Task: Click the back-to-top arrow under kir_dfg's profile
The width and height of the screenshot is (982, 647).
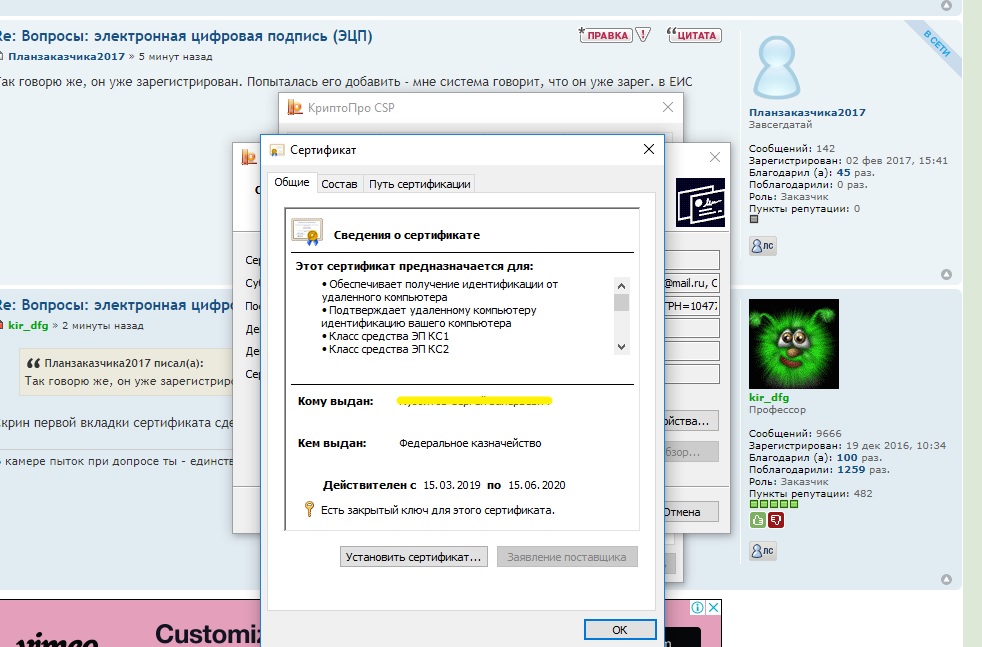Action: 946,579
